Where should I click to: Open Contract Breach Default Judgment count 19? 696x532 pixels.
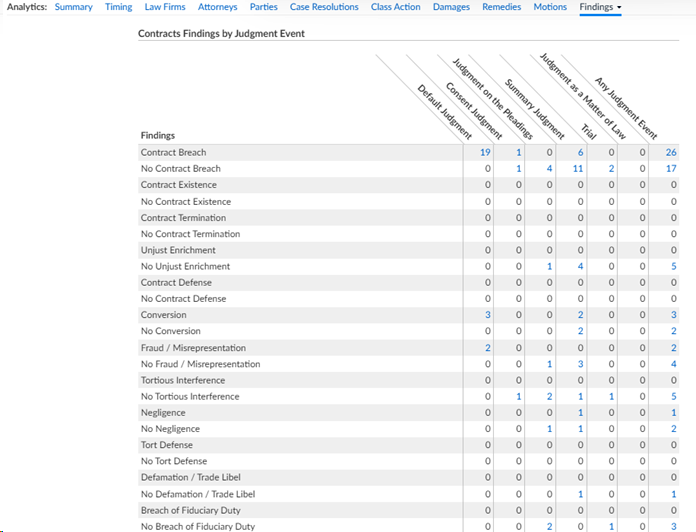tap(485, 153)
